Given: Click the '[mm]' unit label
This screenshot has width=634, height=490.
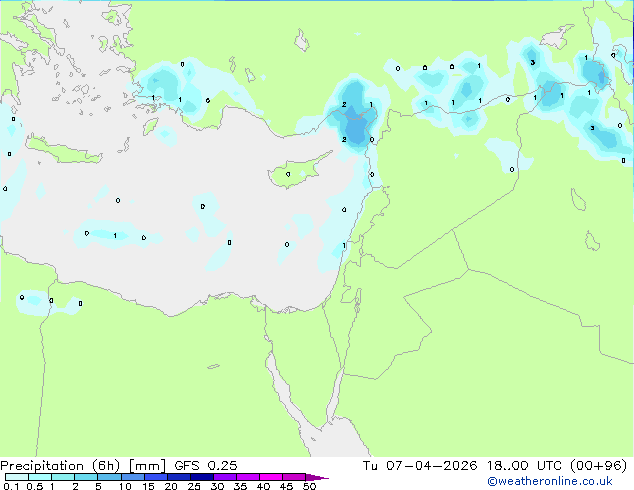Looking at the screenshot, I should coord(147,466).
